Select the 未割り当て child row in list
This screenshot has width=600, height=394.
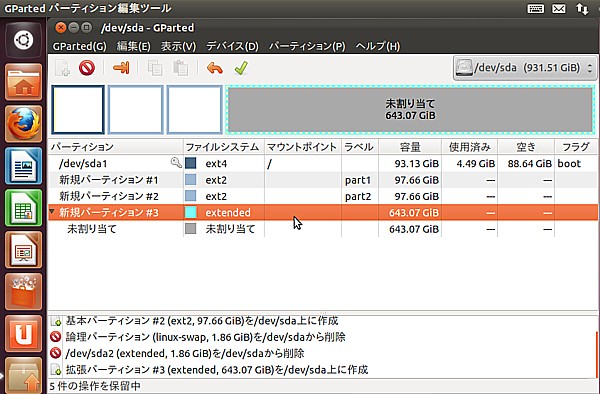click(323, 229)
